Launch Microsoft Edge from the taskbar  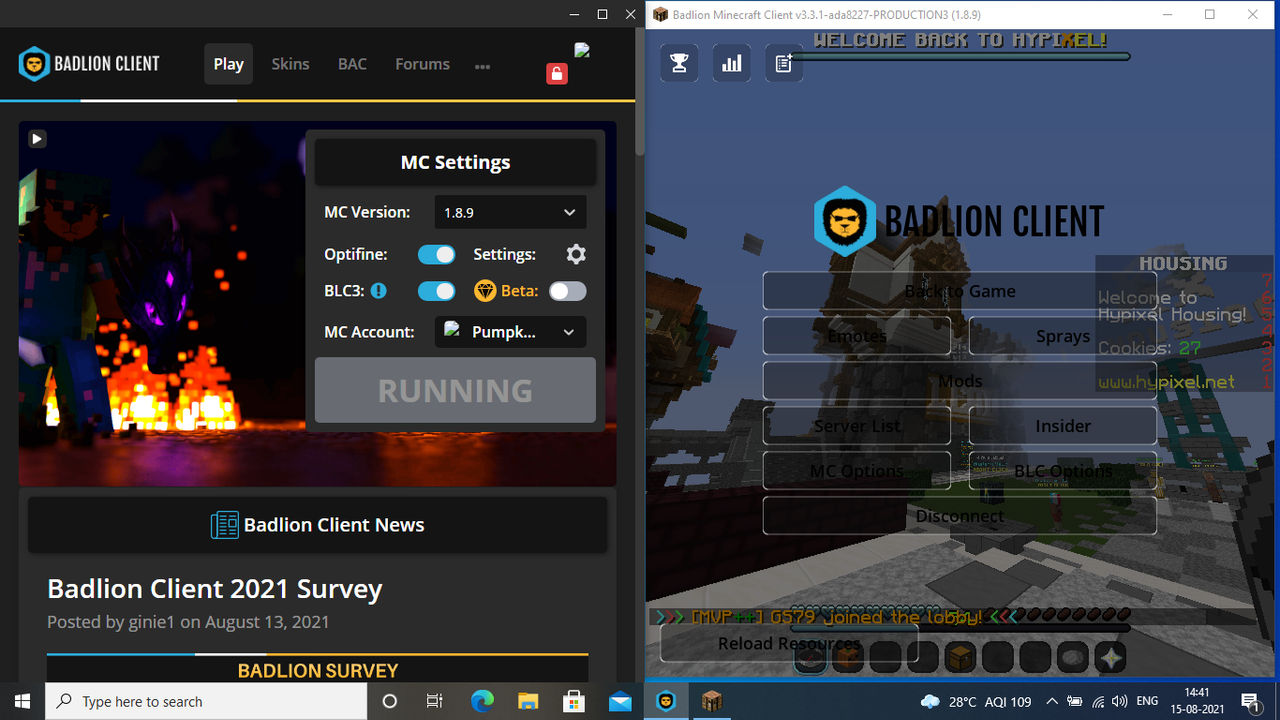click(x=482, y=701)
